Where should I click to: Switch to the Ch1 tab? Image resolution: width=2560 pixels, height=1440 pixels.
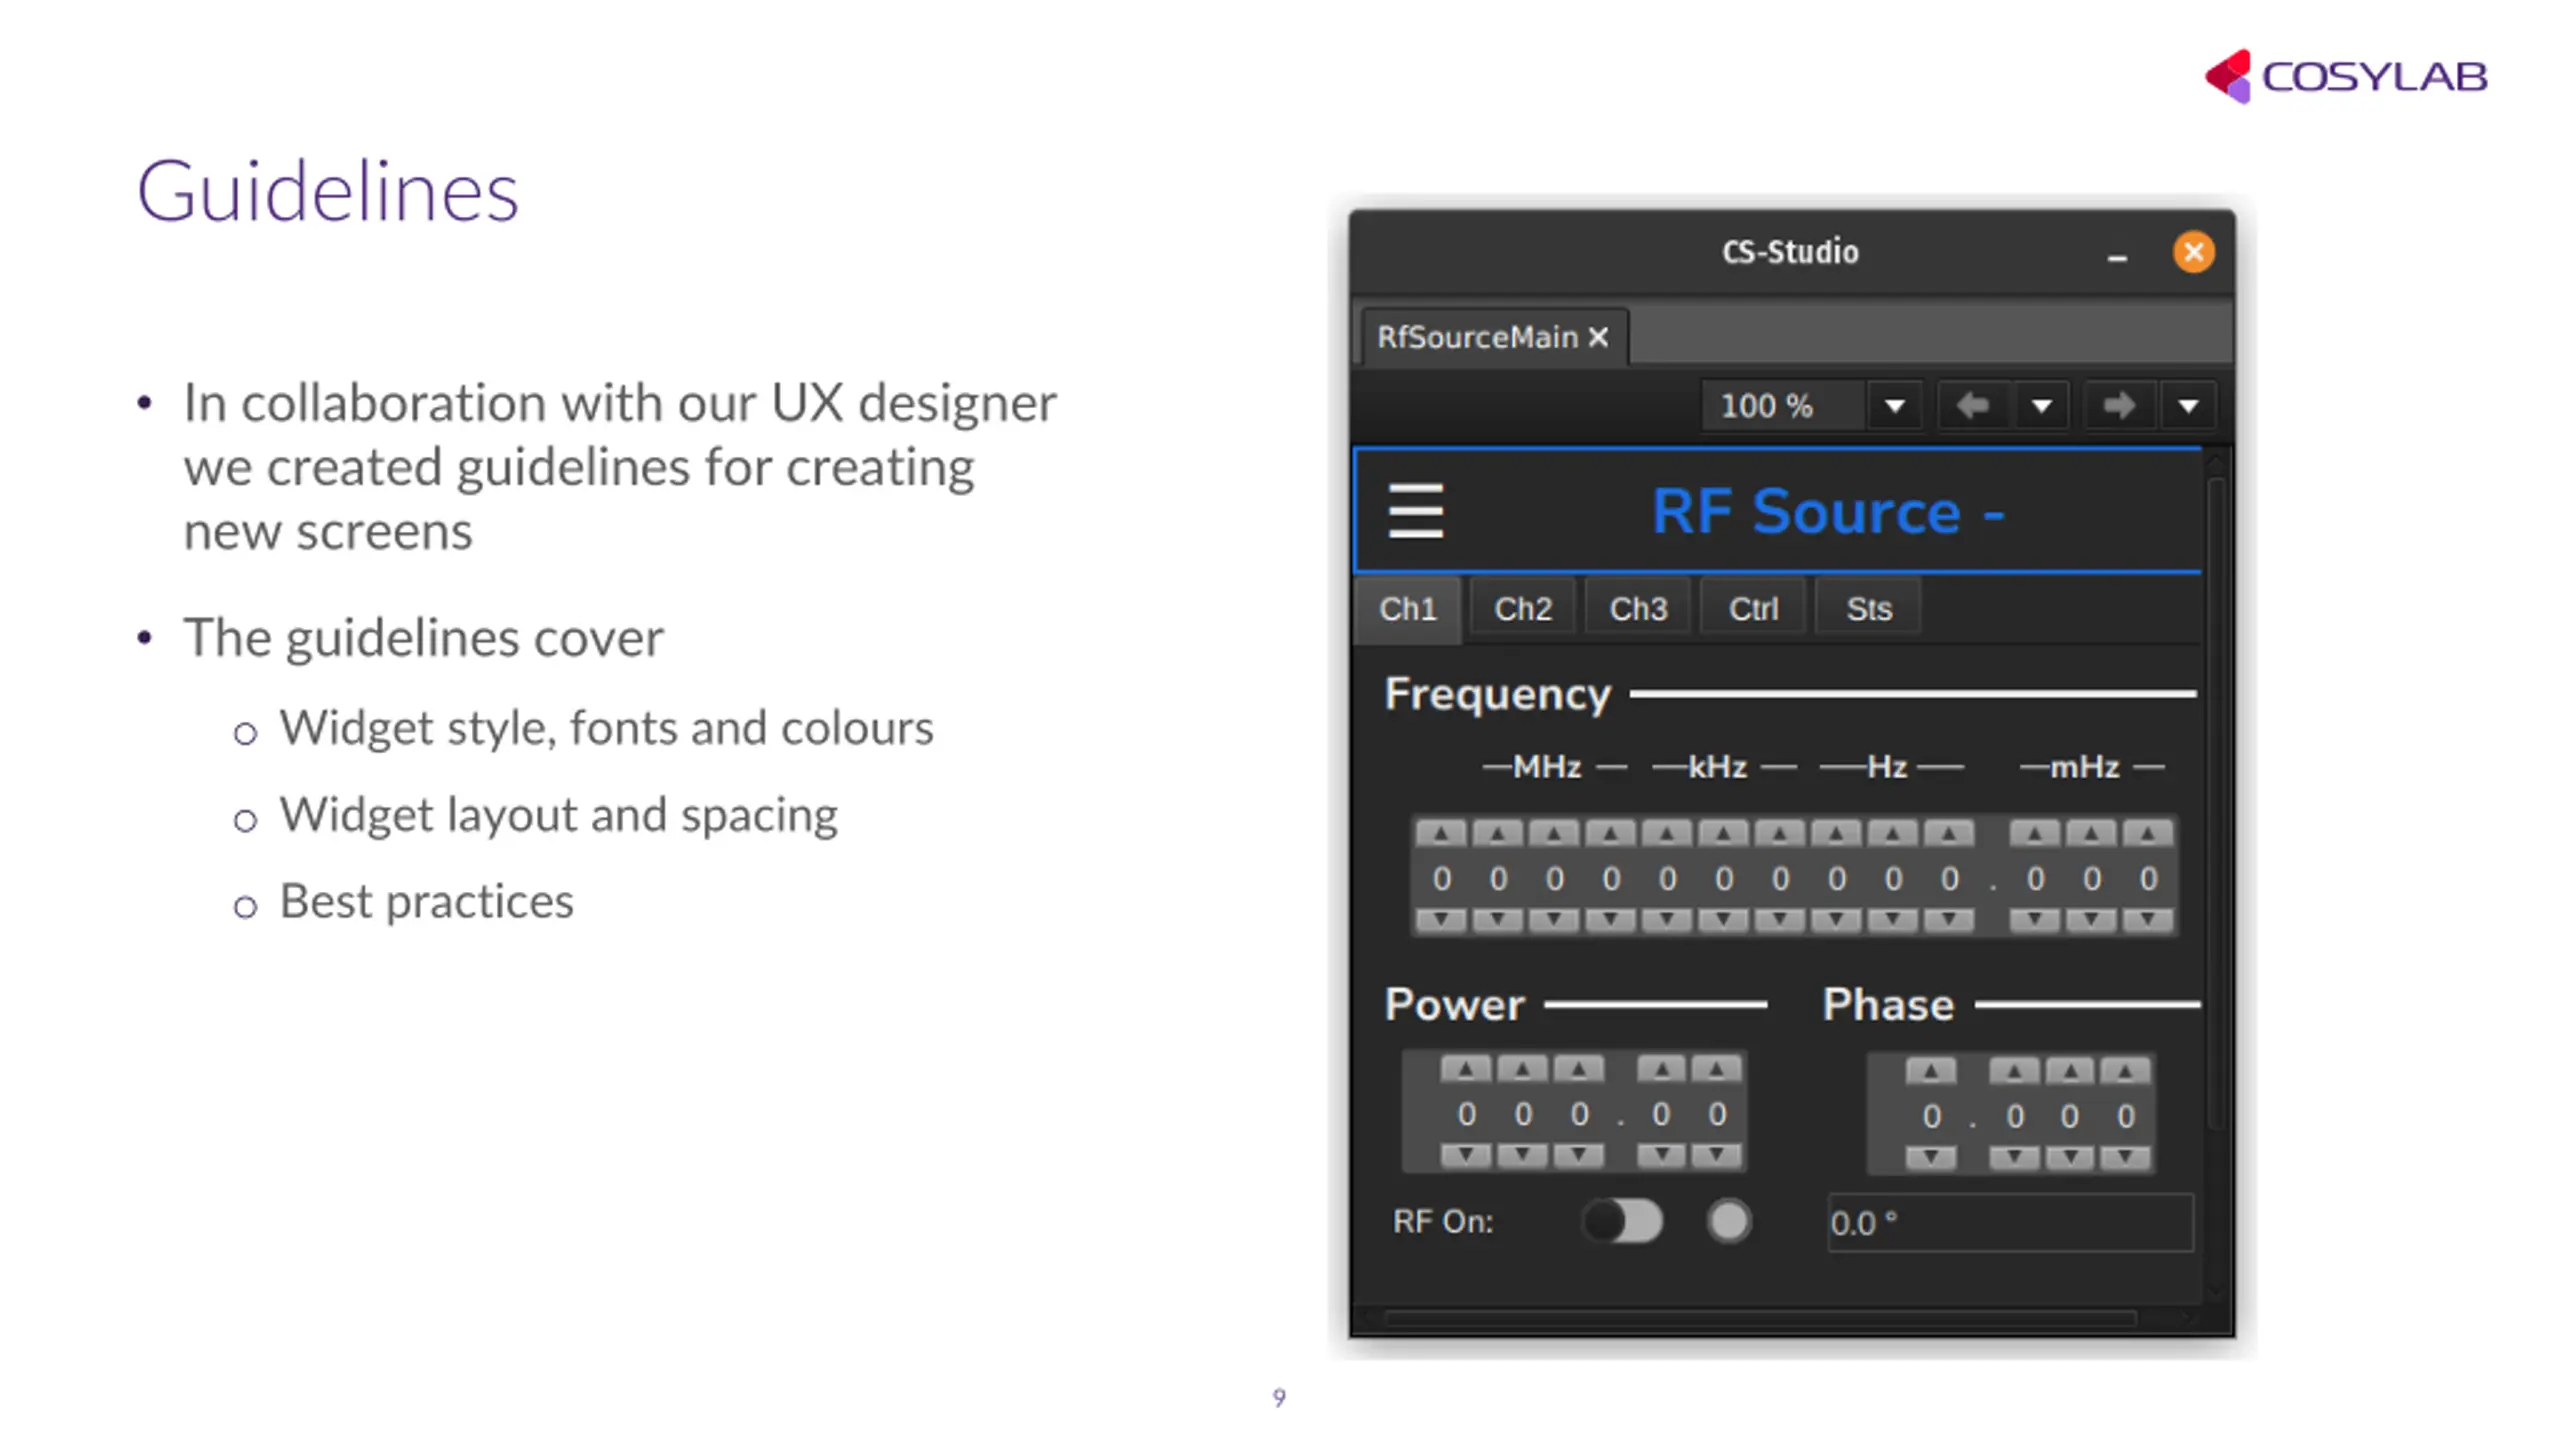pyautogui.click(x=1407, y=609)
